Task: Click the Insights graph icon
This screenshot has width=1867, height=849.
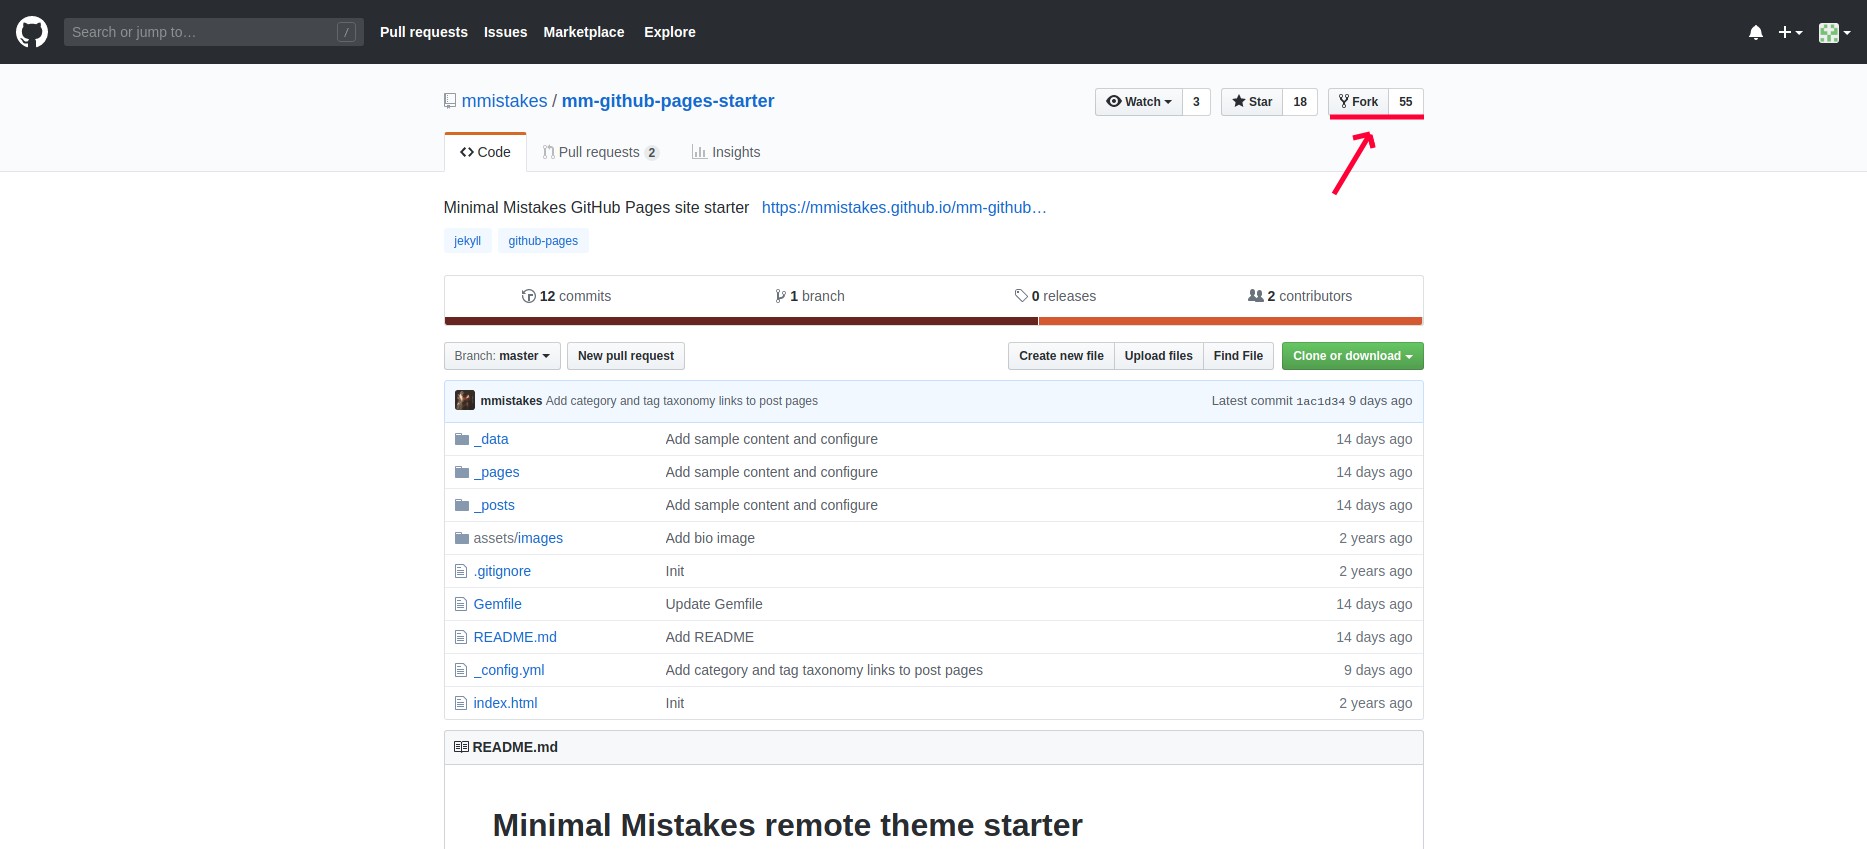Action: click(699, 152)
